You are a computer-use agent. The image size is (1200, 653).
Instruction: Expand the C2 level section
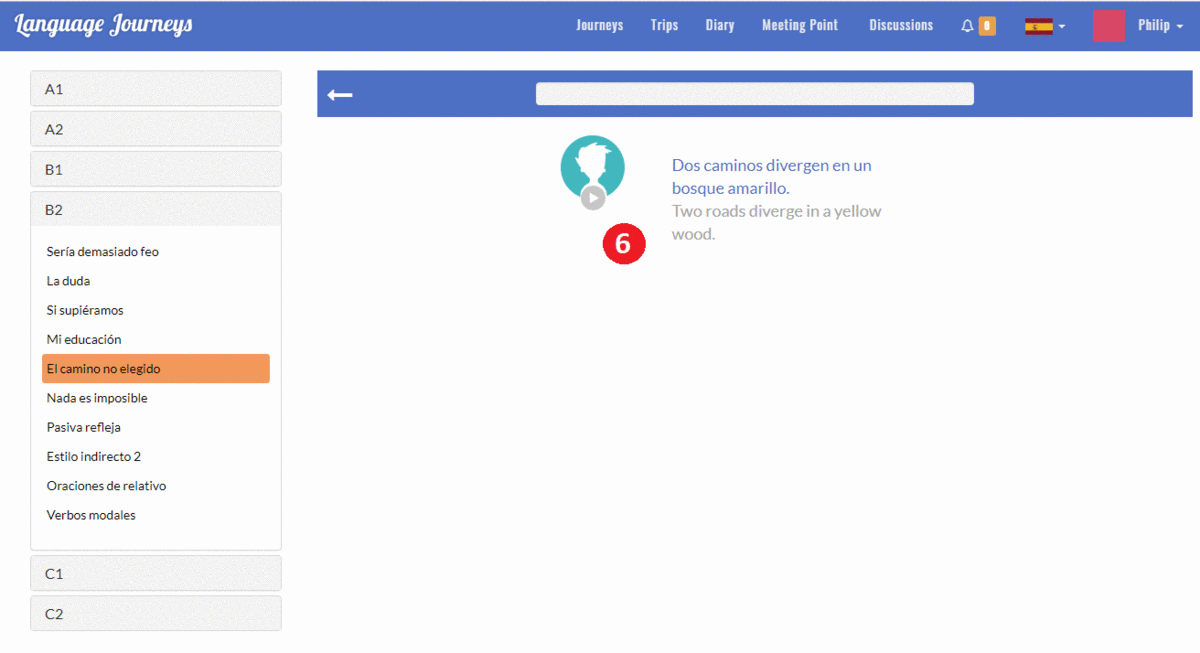pyautogui.click(x=156, y=614)
